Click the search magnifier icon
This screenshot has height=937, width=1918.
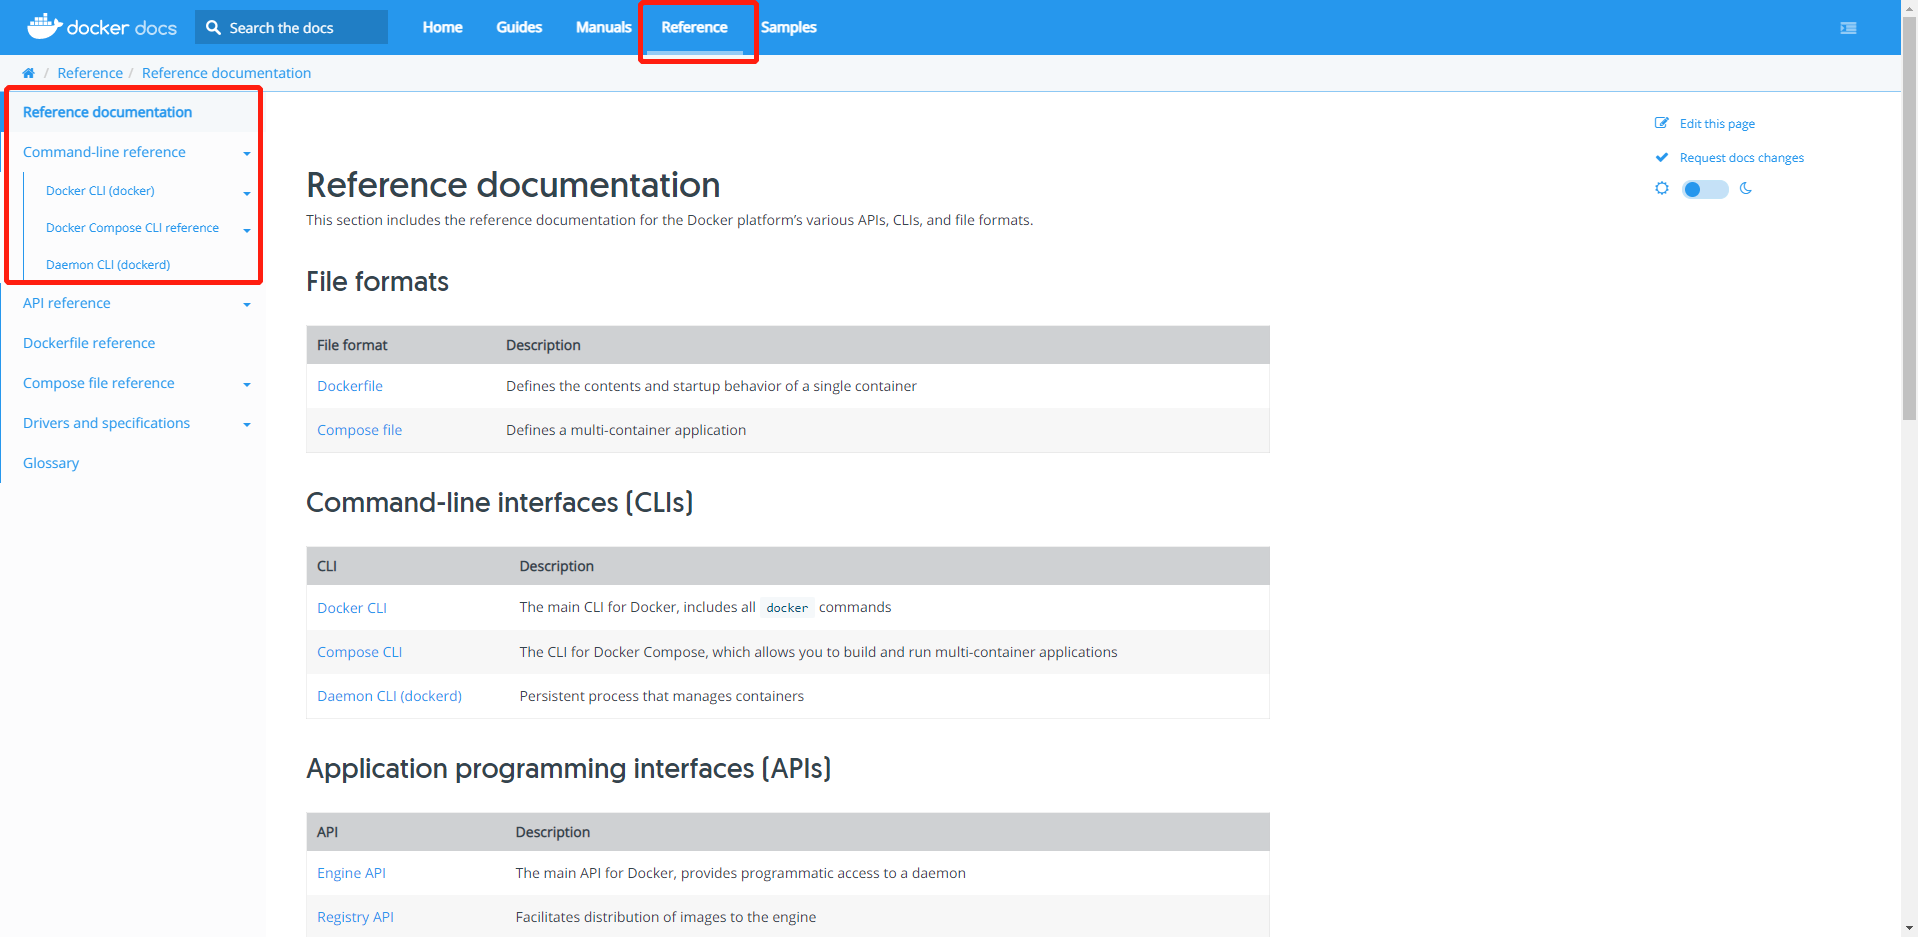click(213, 27)
